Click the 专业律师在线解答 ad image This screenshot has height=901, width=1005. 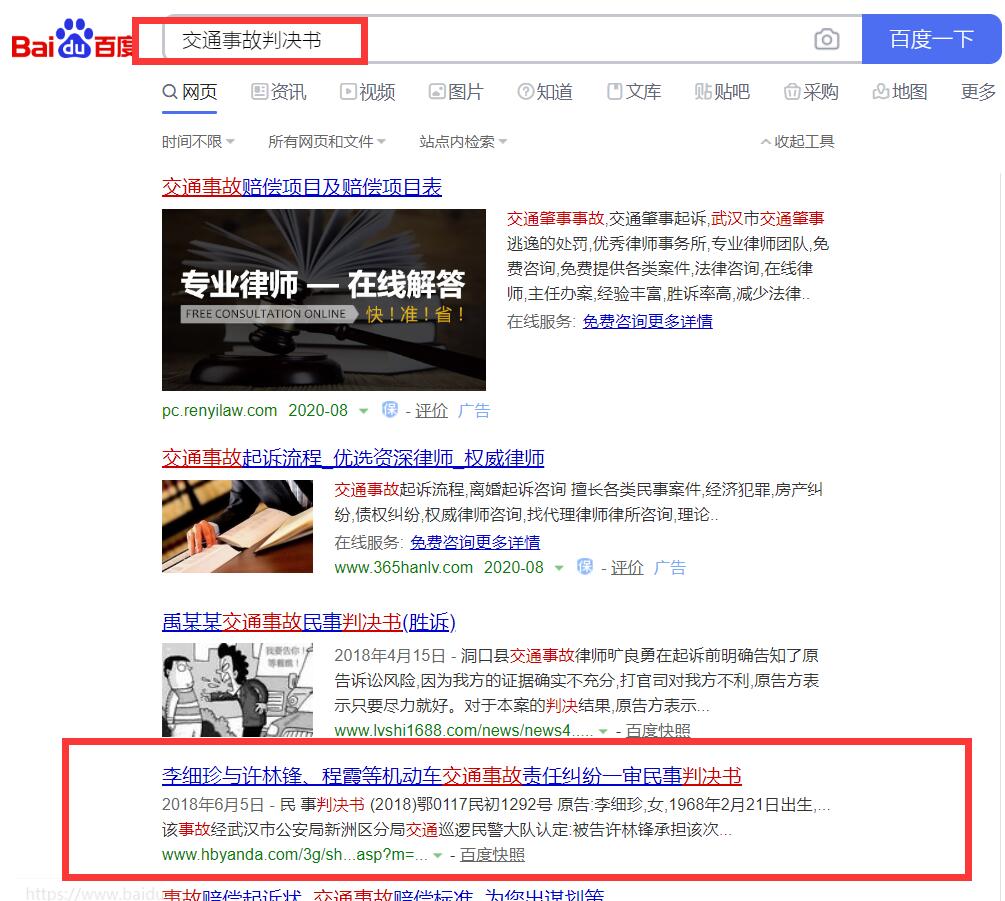click(324, 300)
